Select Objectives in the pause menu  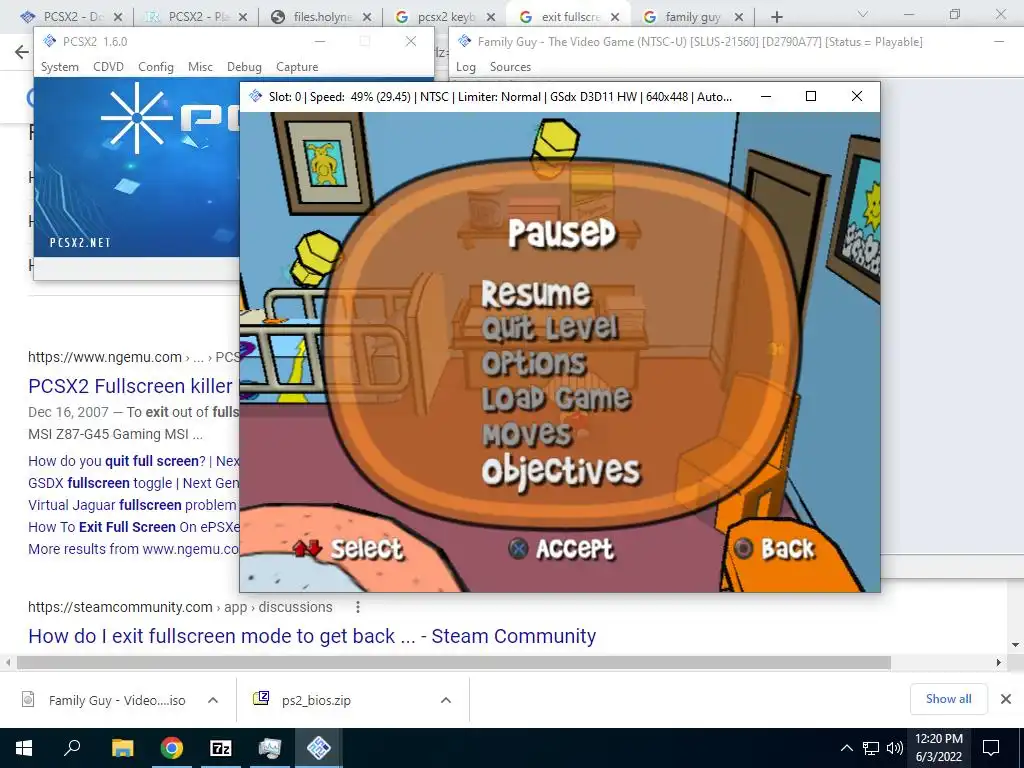561,472
